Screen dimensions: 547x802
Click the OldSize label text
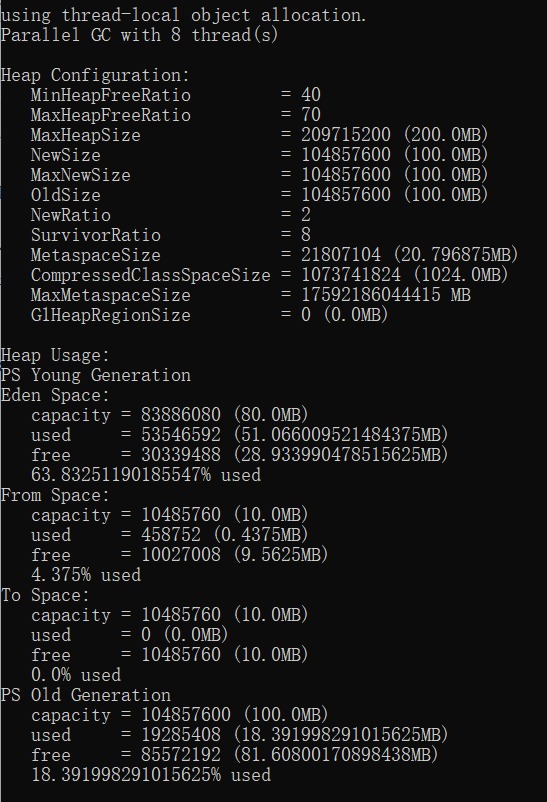tap(65, 195)
